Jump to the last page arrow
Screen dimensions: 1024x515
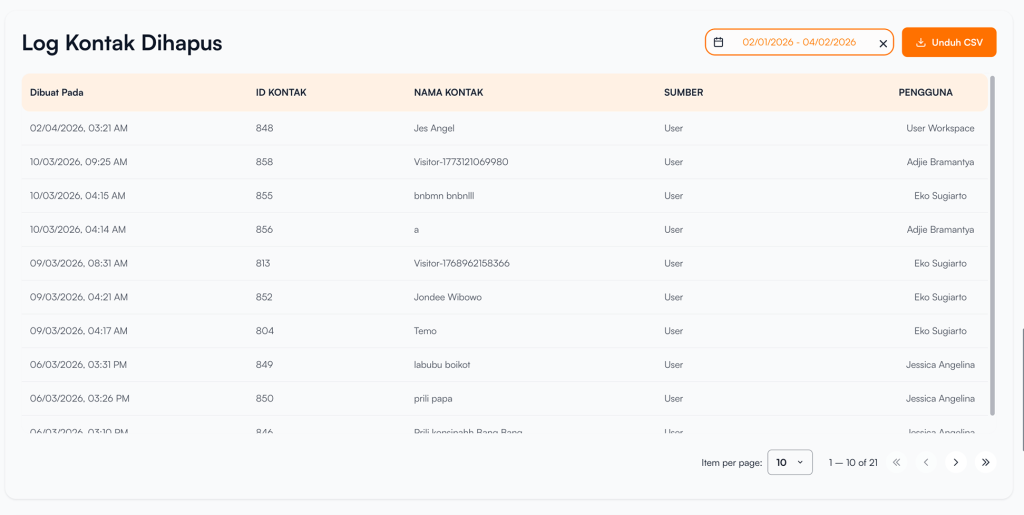[986, 462]
